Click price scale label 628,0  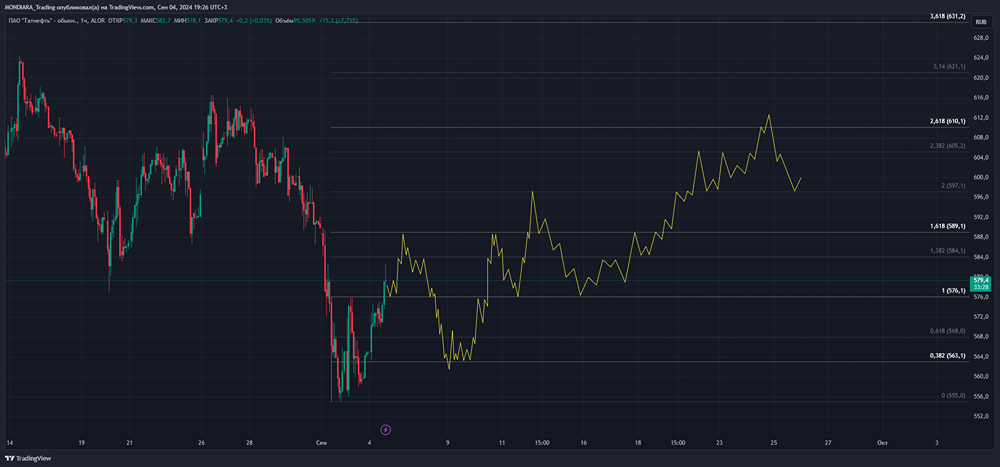tap(979, 38)
